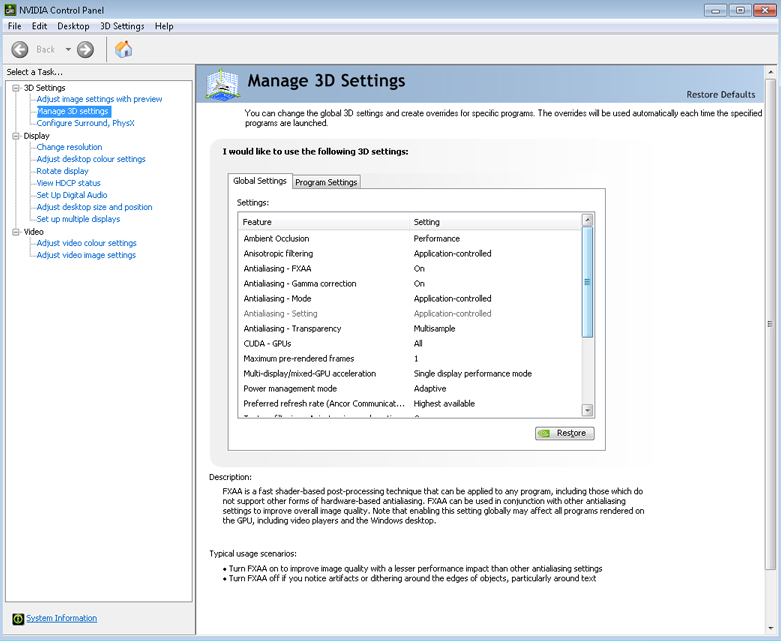
Task: Click the settings list scrollbar thumb
Action: [588, 282]
